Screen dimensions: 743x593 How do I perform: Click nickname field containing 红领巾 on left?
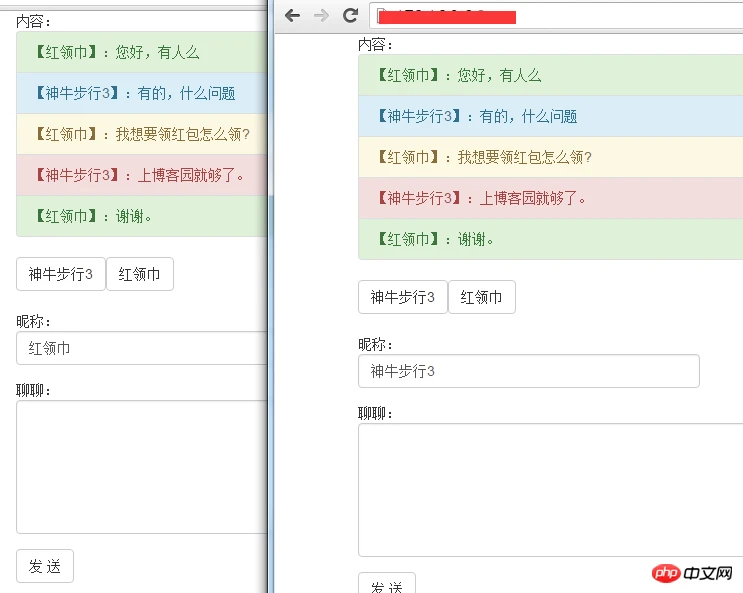pos(142,348)
